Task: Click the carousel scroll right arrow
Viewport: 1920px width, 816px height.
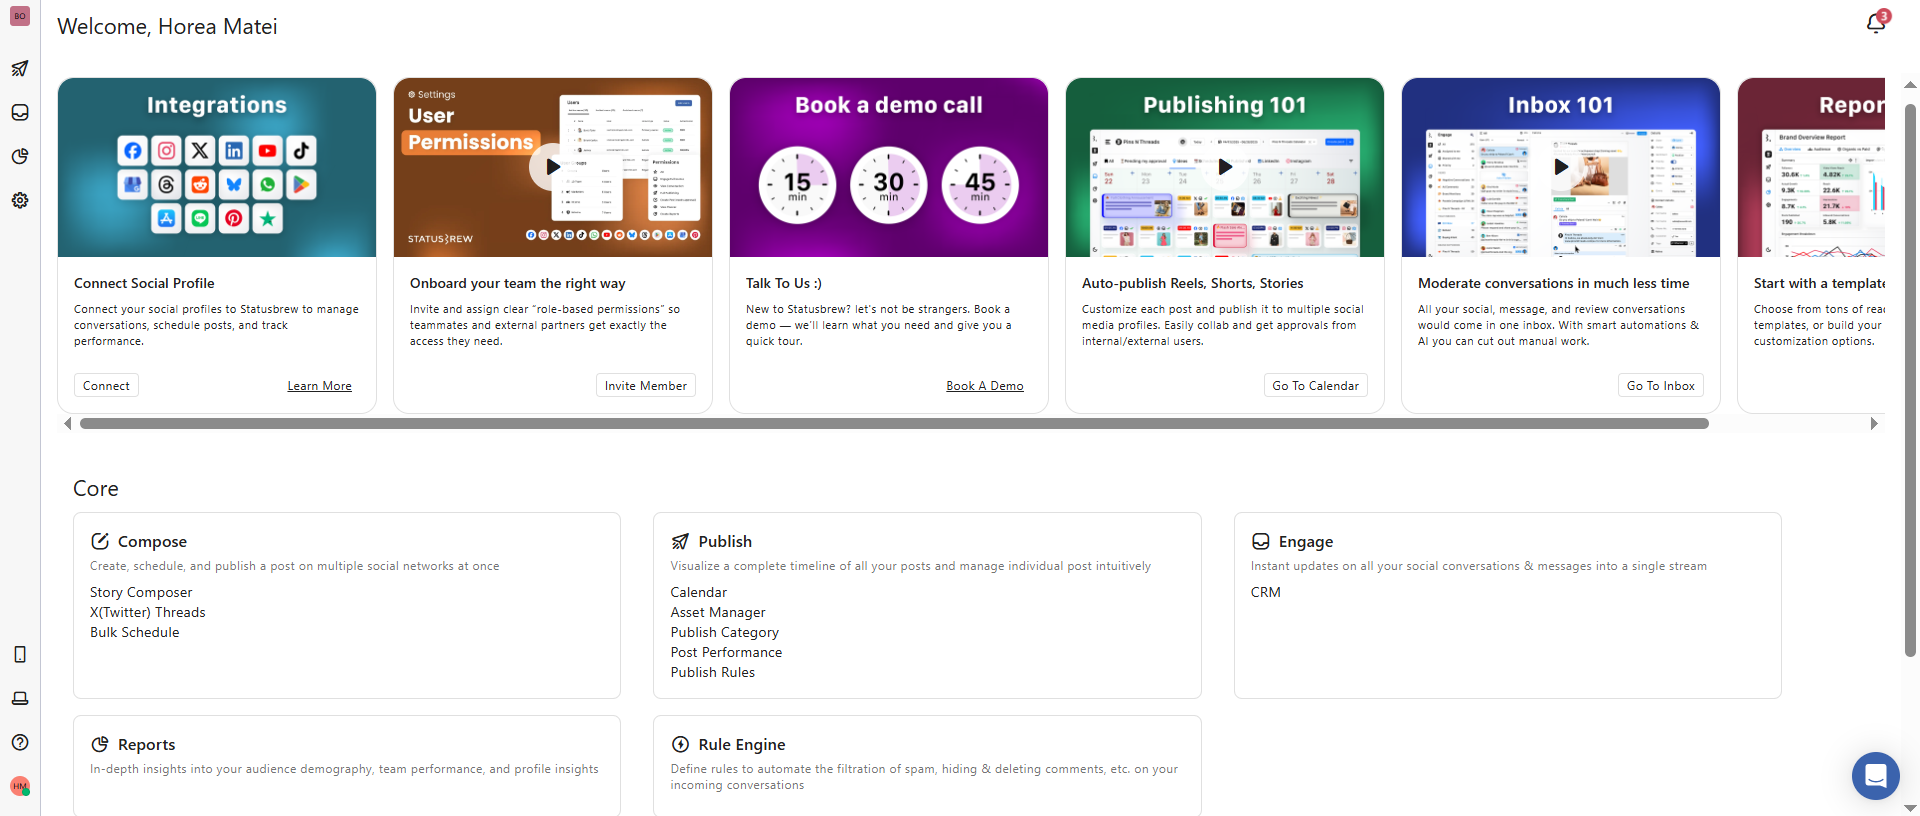Action: (x=1874, y=424)
